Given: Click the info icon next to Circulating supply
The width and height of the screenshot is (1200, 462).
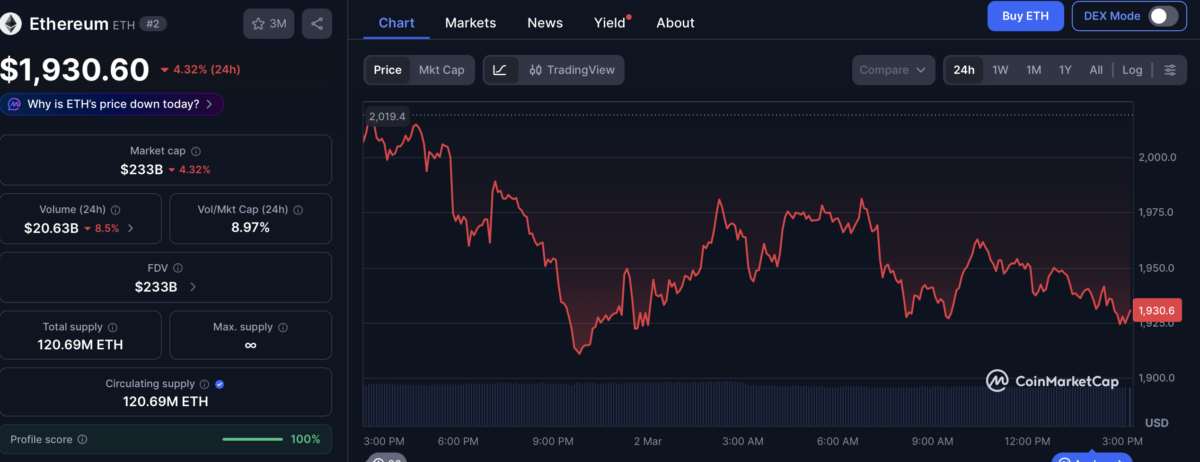Looking at the screenshot, I should pos(204,383).
